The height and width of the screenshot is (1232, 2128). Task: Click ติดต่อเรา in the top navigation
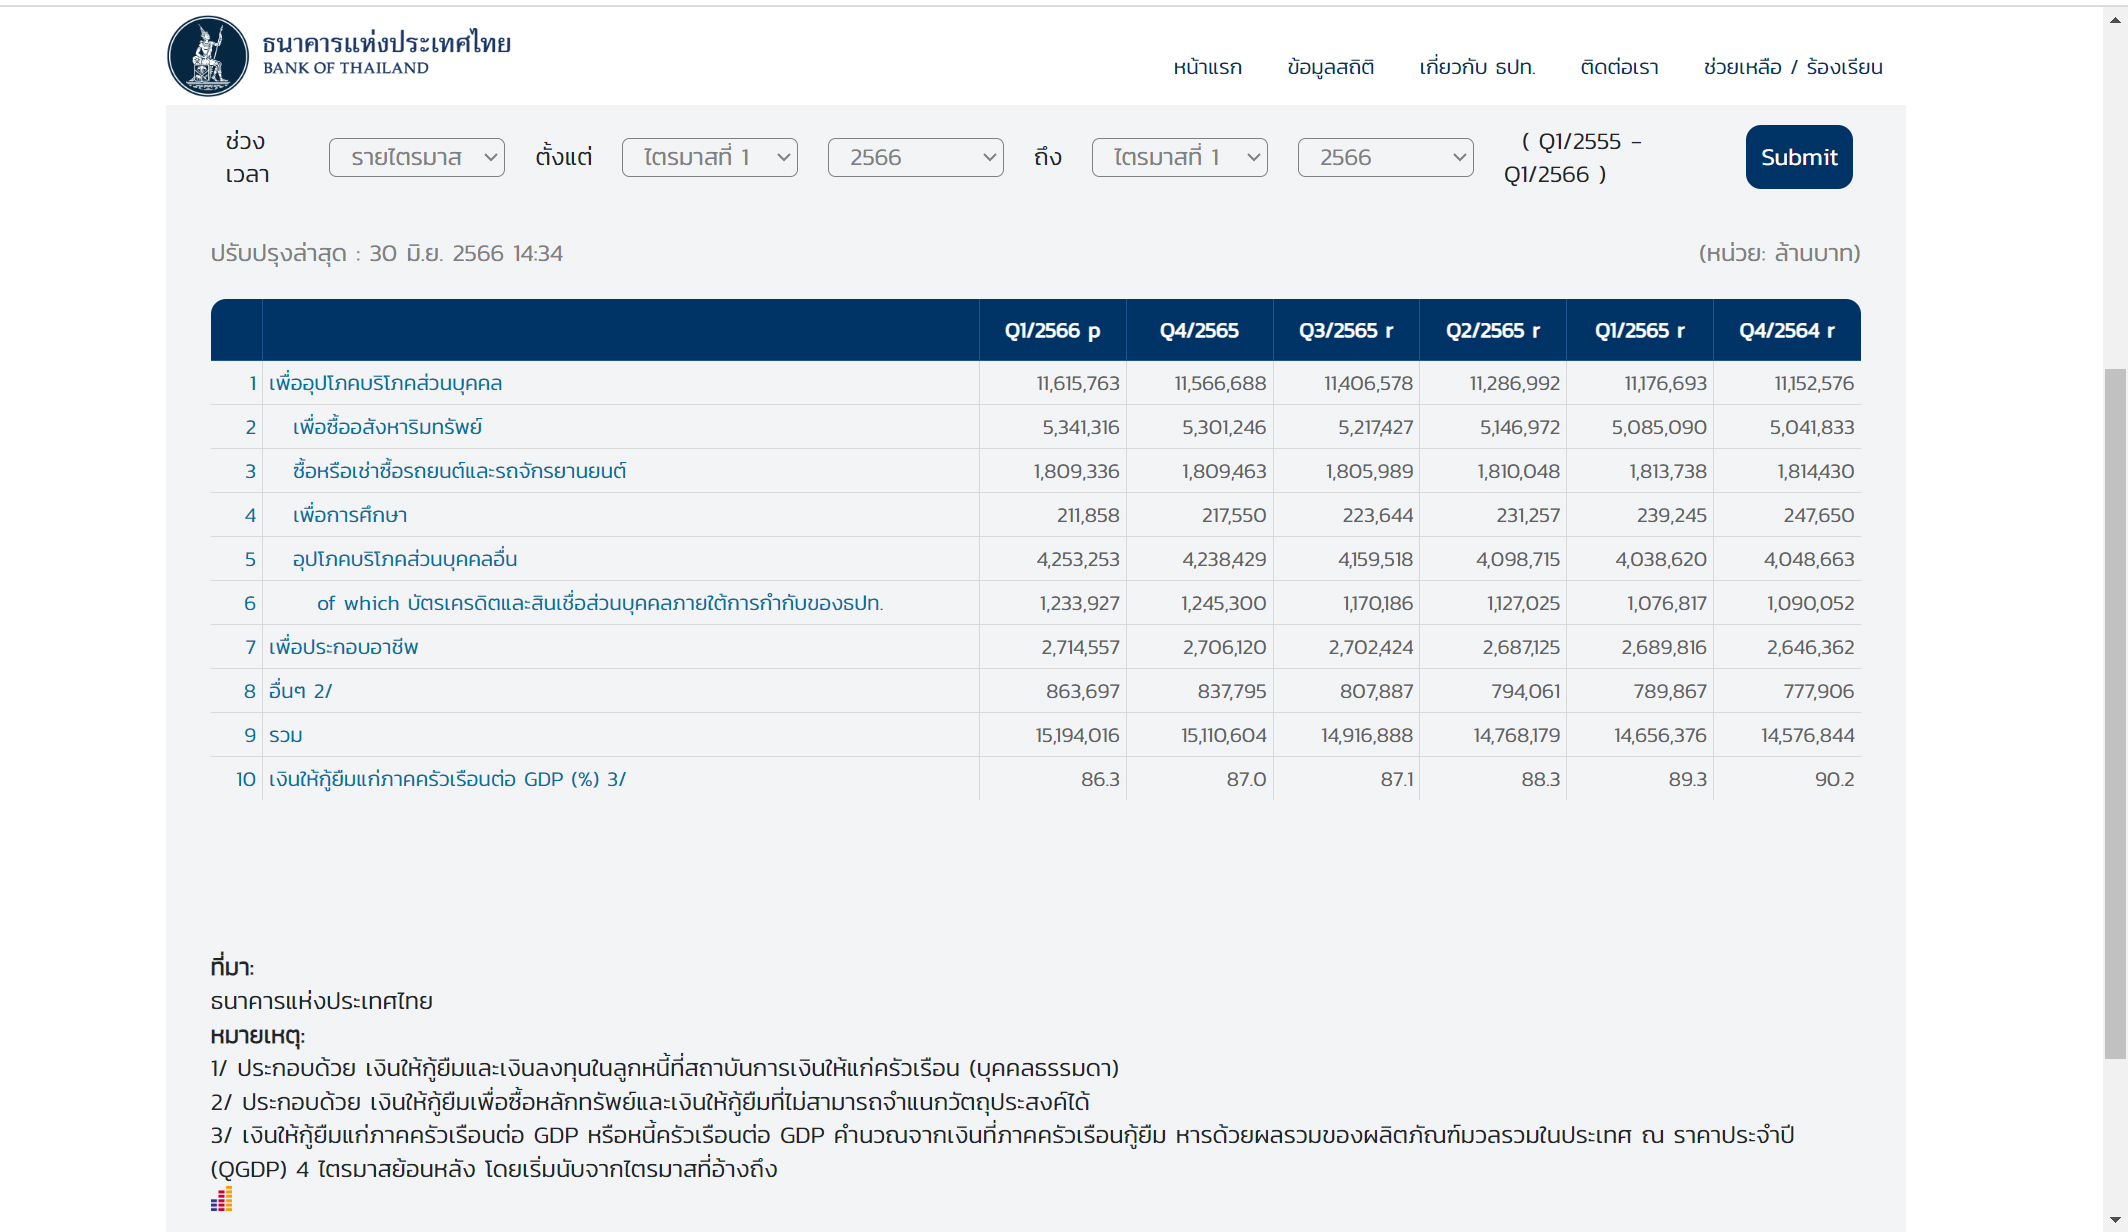point(1619,67)
